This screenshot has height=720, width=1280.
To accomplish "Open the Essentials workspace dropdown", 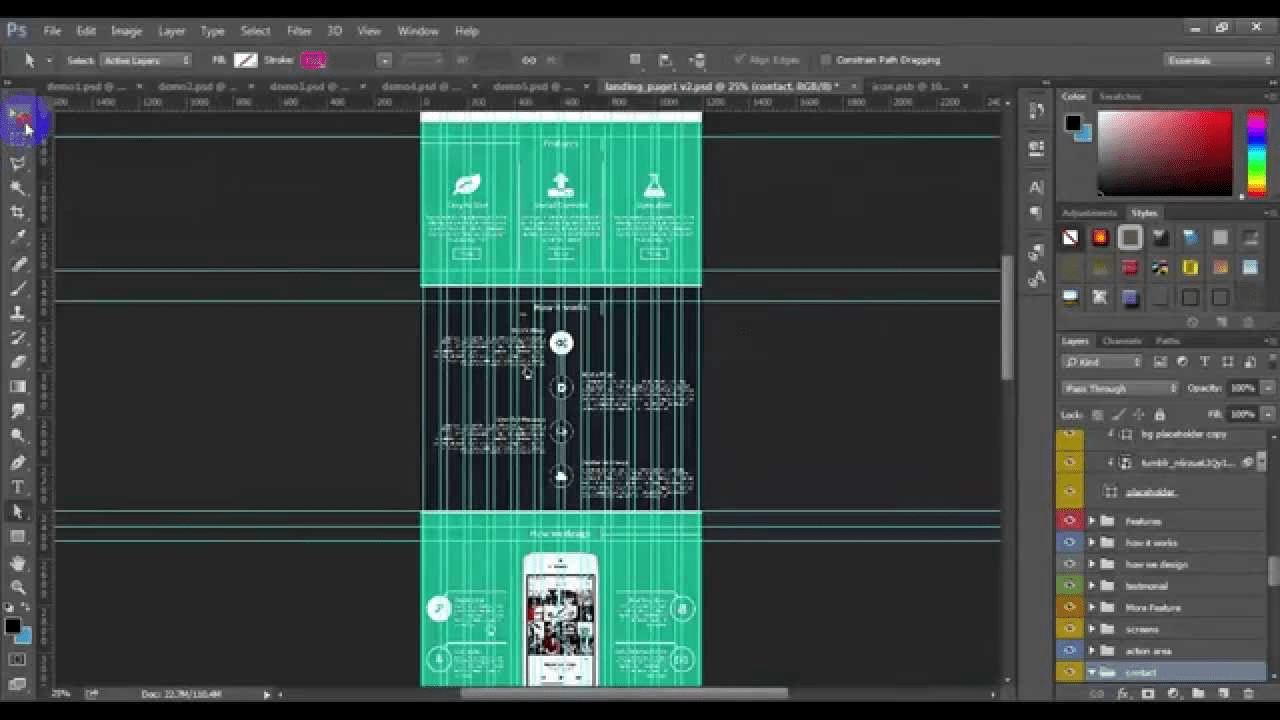I will (x=1219, y=60).
